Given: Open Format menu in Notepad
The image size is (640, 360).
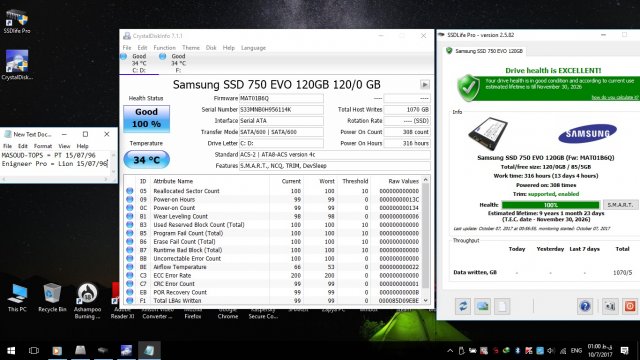Looking at the screenshot, I should [x=43, y=146].
